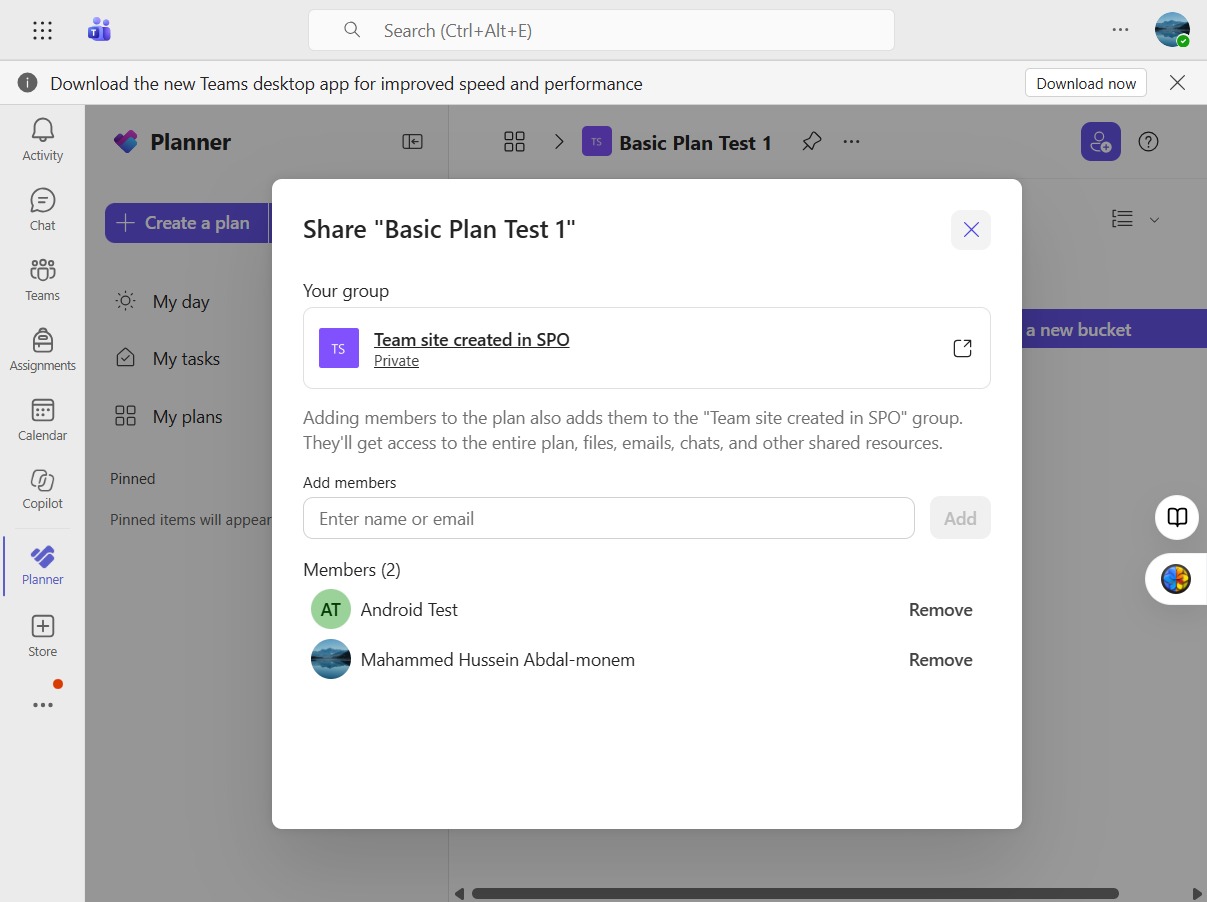Open the plans grid icon in breadcrumb

click(x=514, y=142)
